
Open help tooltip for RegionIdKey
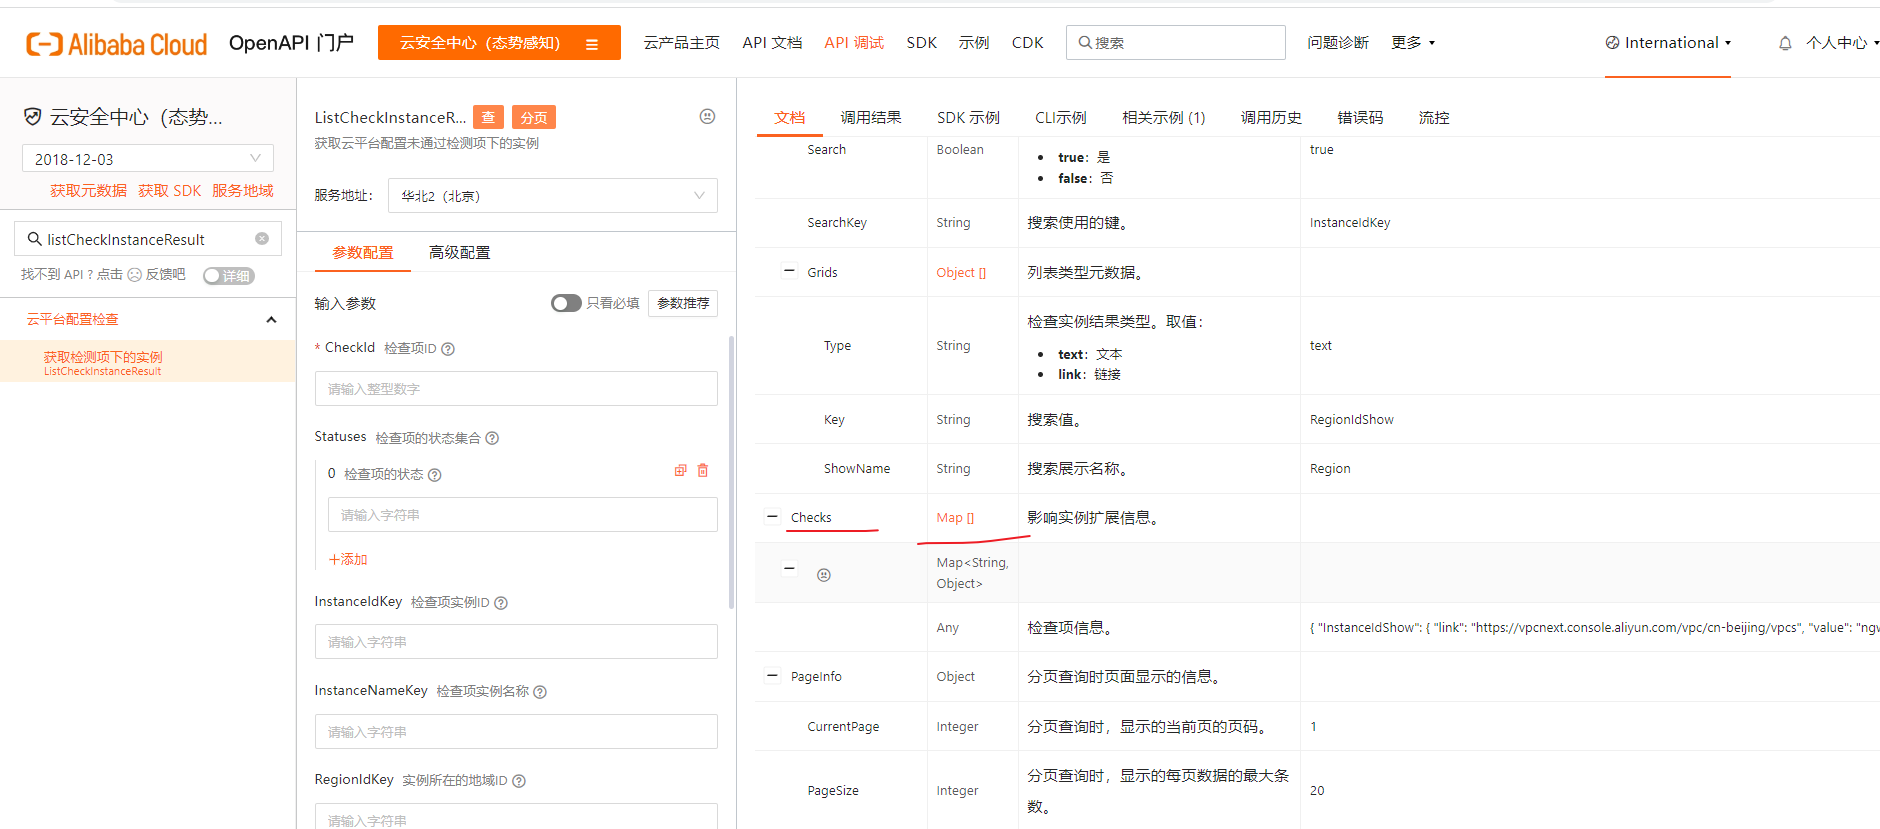click(x=519, y=781)
